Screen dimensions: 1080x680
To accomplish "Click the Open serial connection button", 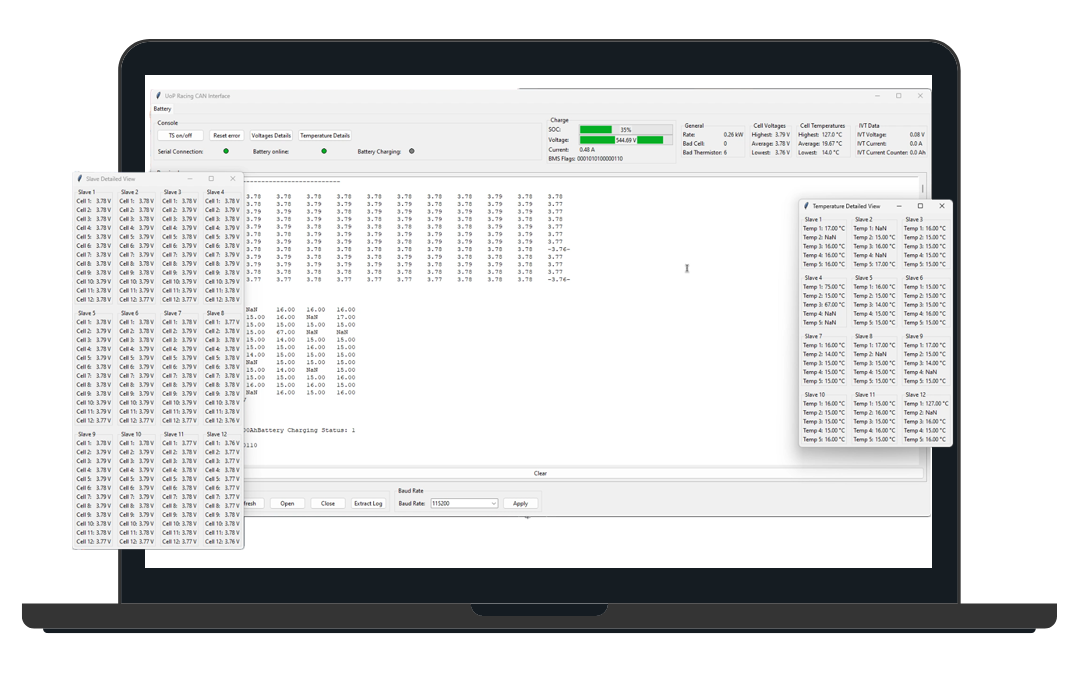I will pos(287,504).
